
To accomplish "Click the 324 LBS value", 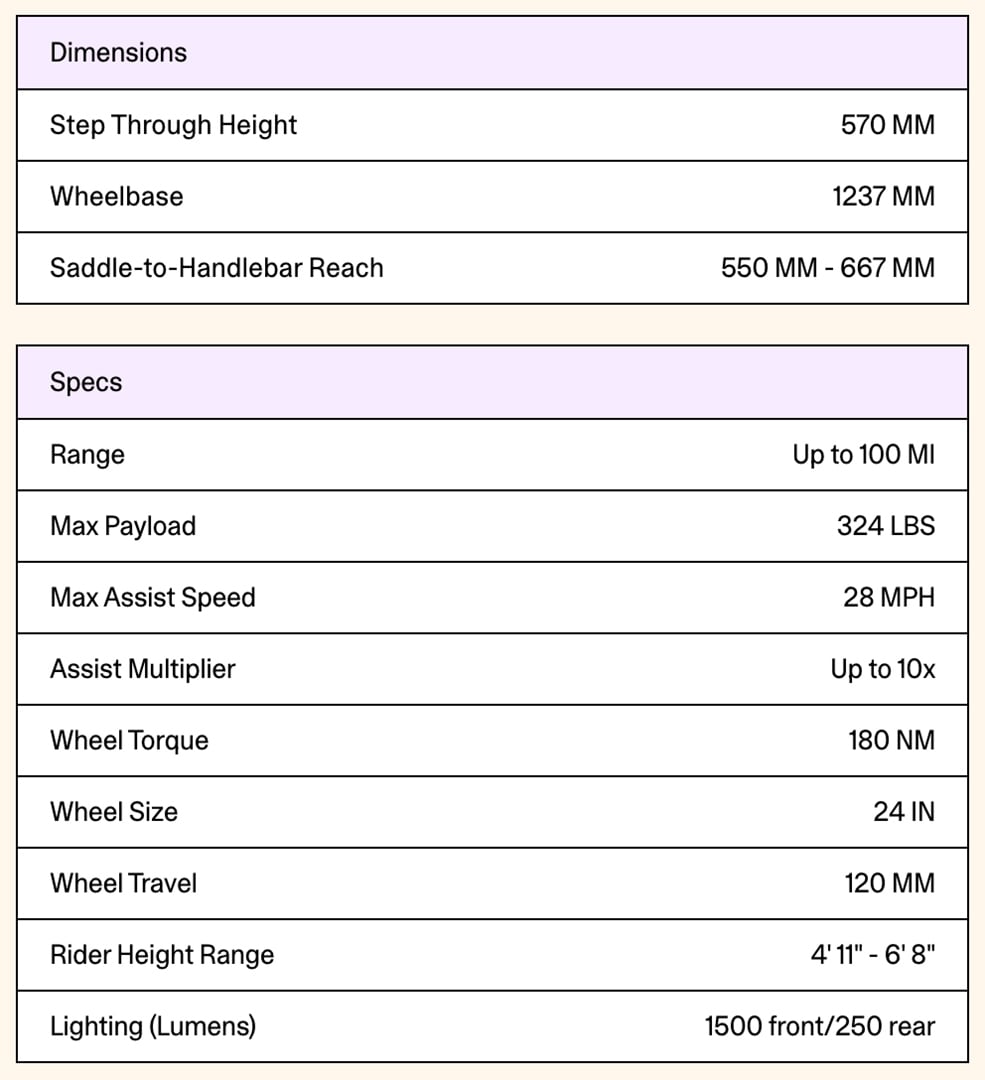I will point(885,526).
